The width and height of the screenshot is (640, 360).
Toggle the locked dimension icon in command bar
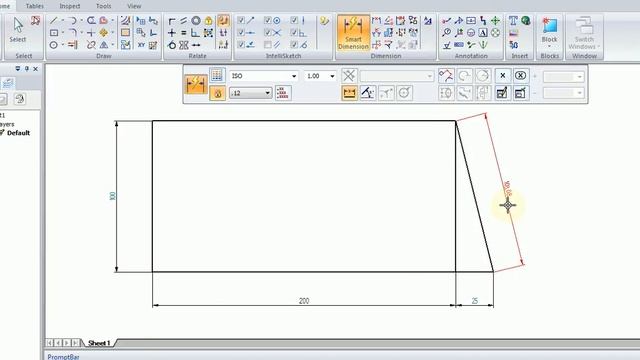point(217,93)
